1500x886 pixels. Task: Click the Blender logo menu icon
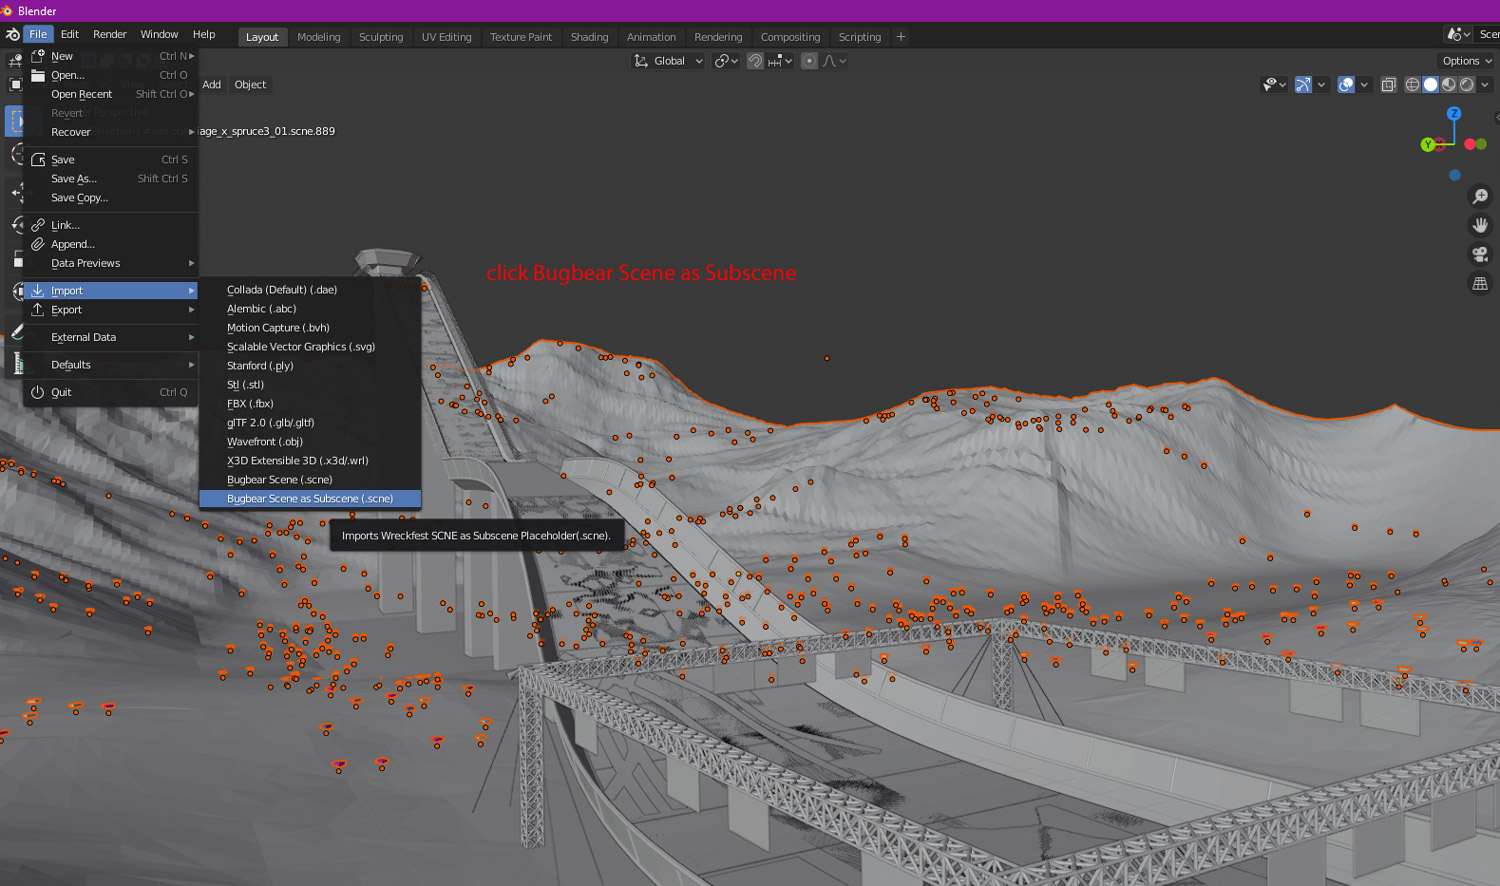12,34
